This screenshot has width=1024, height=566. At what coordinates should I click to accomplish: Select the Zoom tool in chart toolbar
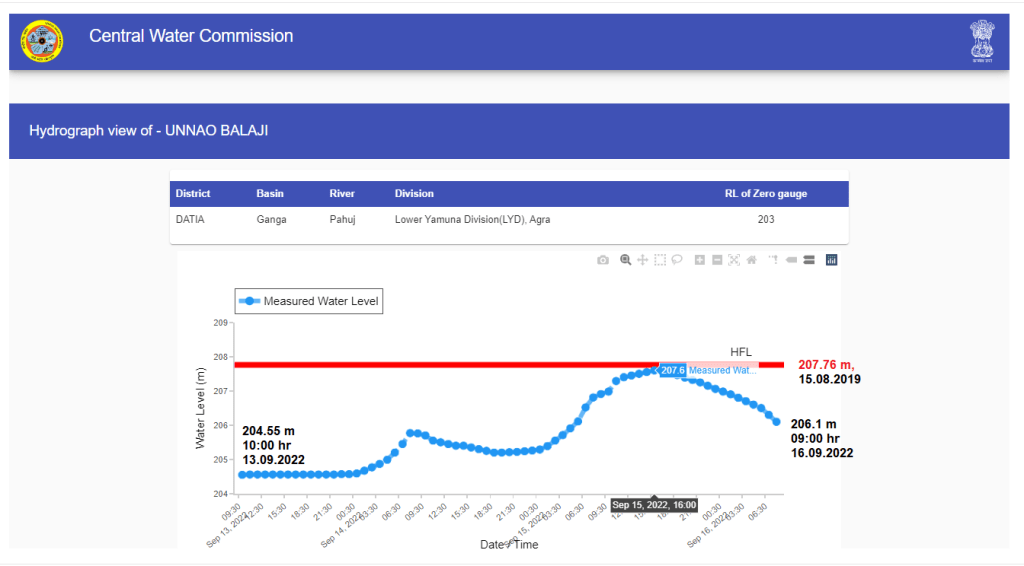625,260
